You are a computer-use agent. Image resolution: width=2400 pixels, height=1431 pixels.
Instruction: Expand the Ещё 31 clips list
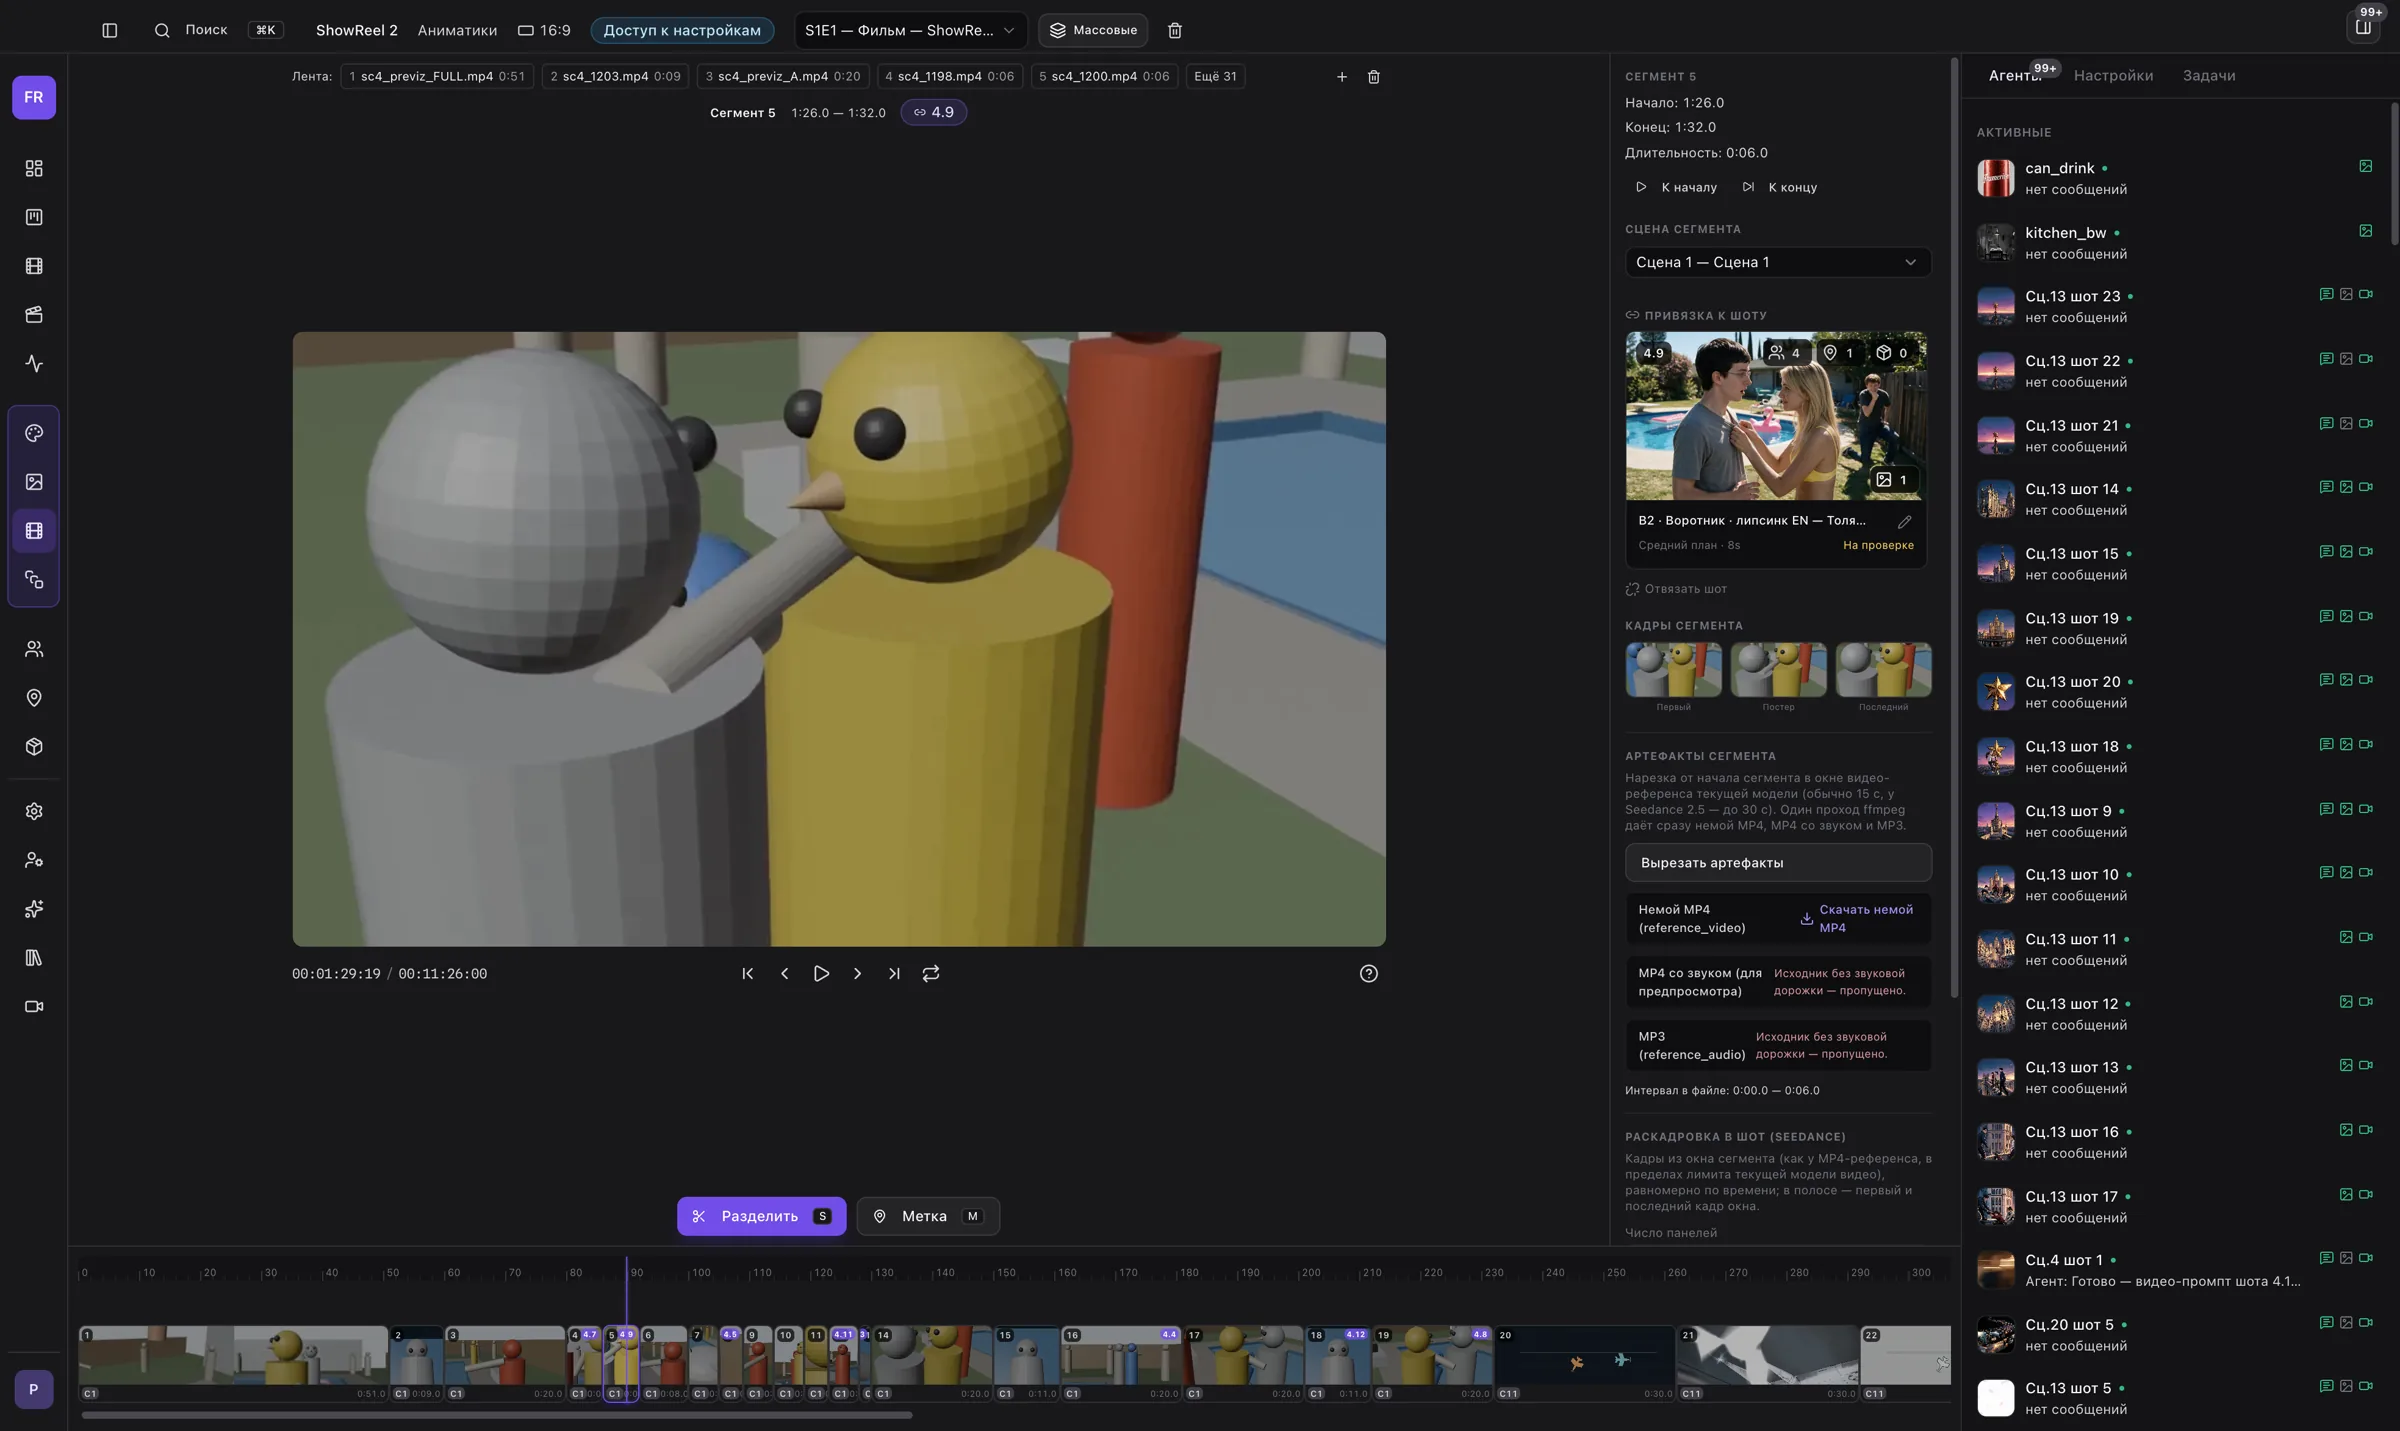tap(1215, 76)
